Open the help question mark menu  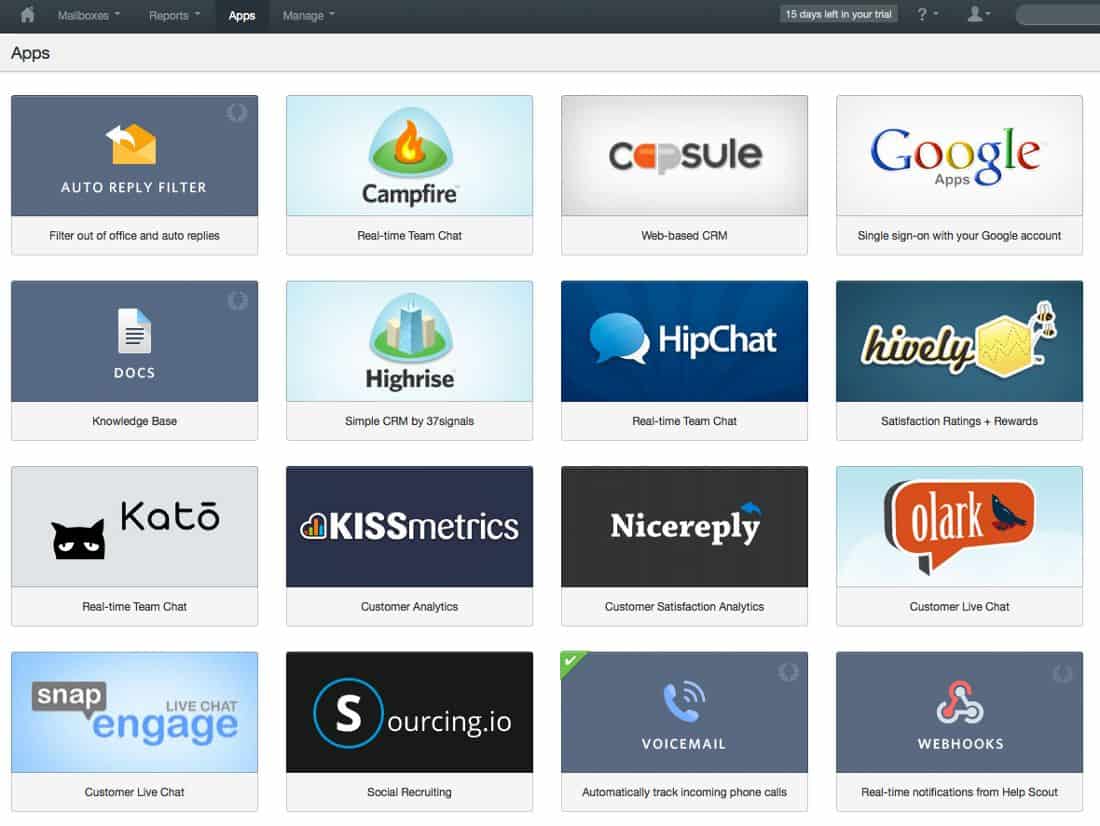tap(927, 14)
